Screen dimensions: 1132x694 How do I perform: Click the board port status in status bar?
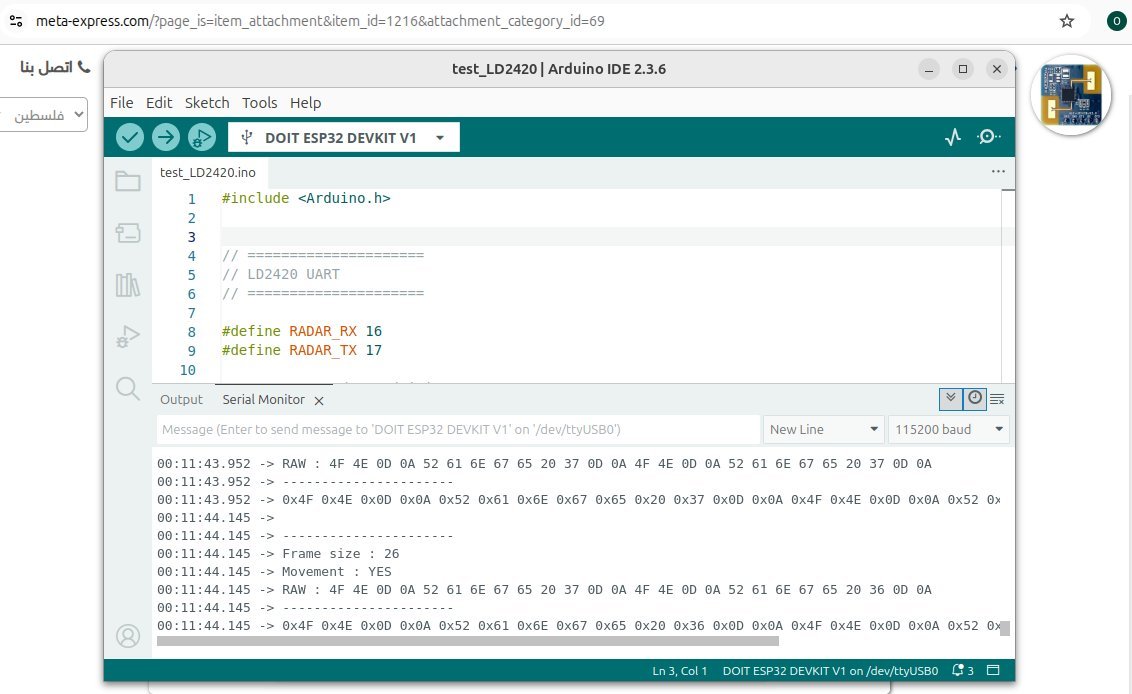(830, 671)
